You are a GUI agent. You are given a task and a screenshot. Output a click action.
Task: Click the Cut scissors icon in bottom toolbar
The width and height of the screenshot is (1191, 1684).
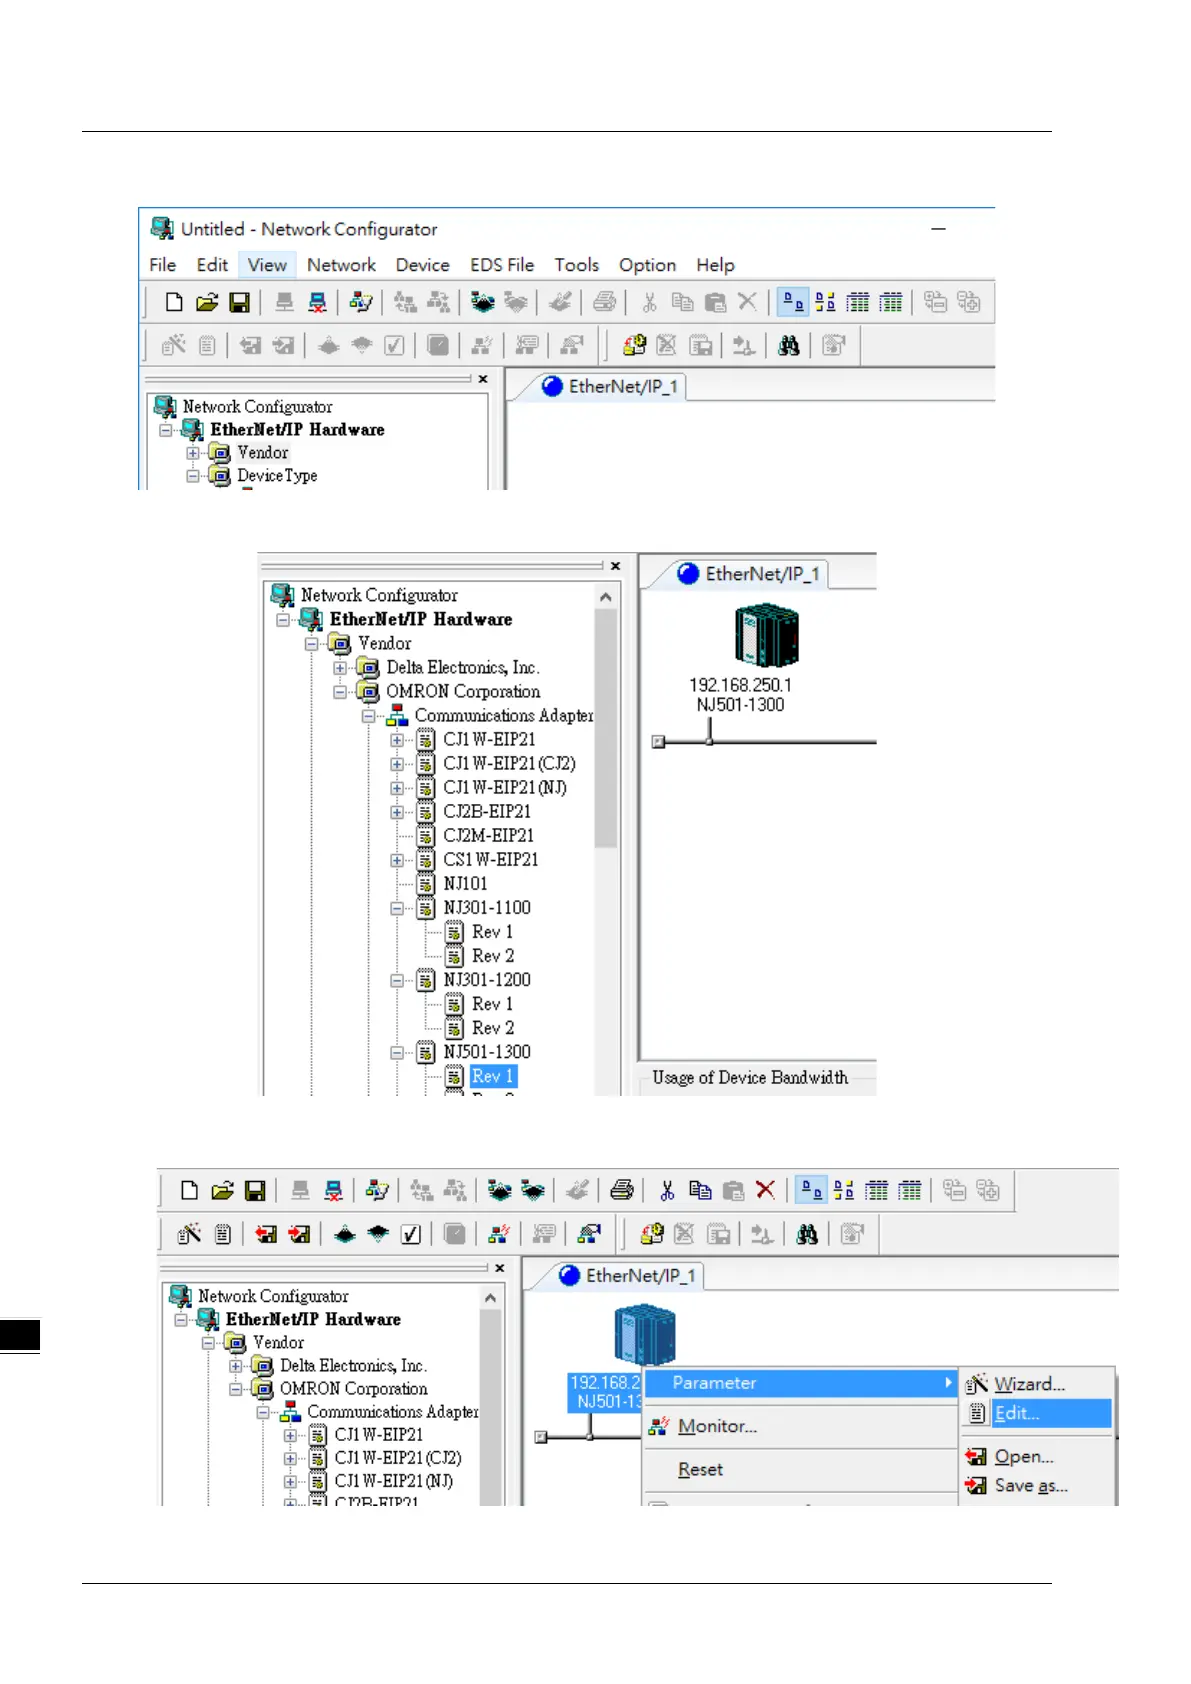click(x=667, y=1190)
